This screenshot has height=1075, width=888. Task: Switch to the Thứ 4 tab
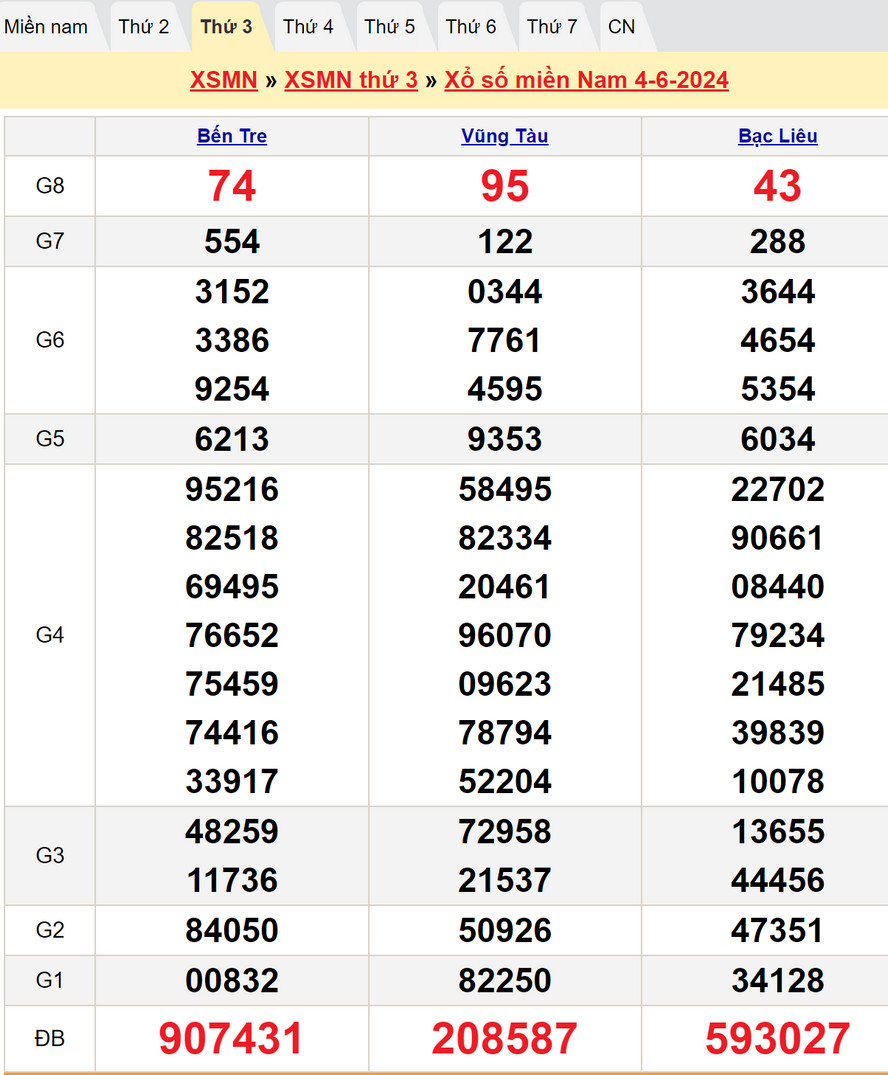[308, 27]
